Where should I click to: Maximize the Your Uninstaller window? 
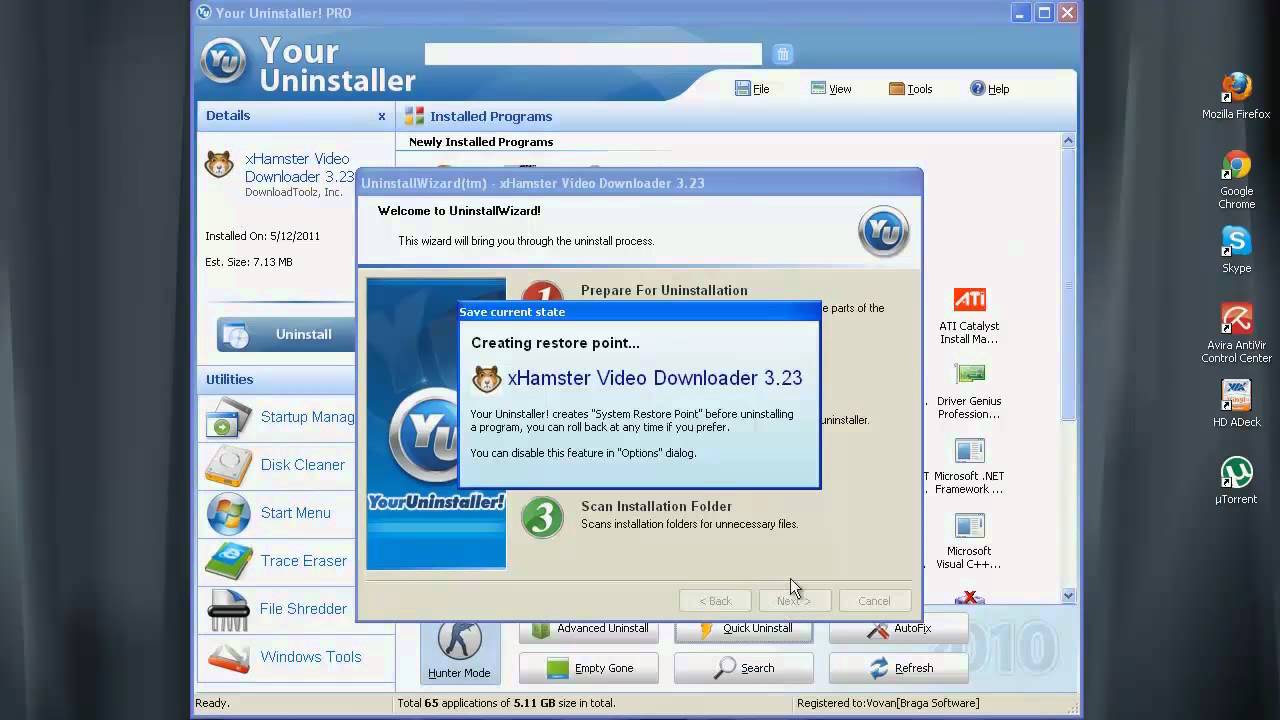(1044, 13)
